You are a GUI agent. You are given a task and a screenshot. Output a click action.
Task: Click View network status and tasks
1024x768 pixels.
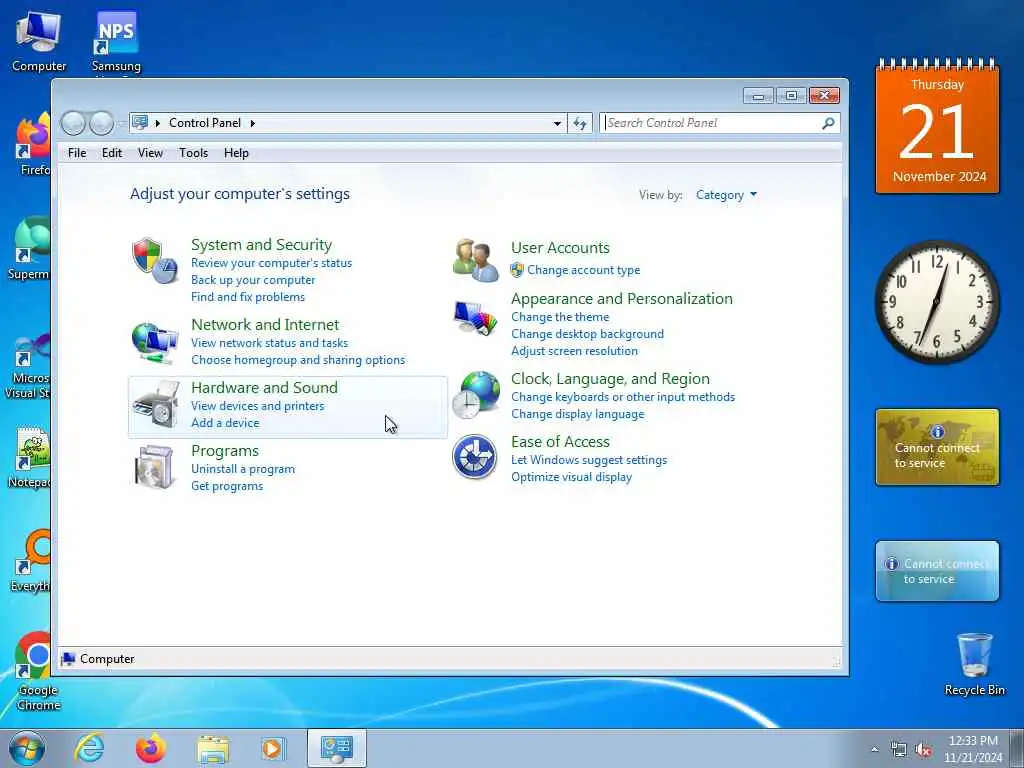coord(269,343)
